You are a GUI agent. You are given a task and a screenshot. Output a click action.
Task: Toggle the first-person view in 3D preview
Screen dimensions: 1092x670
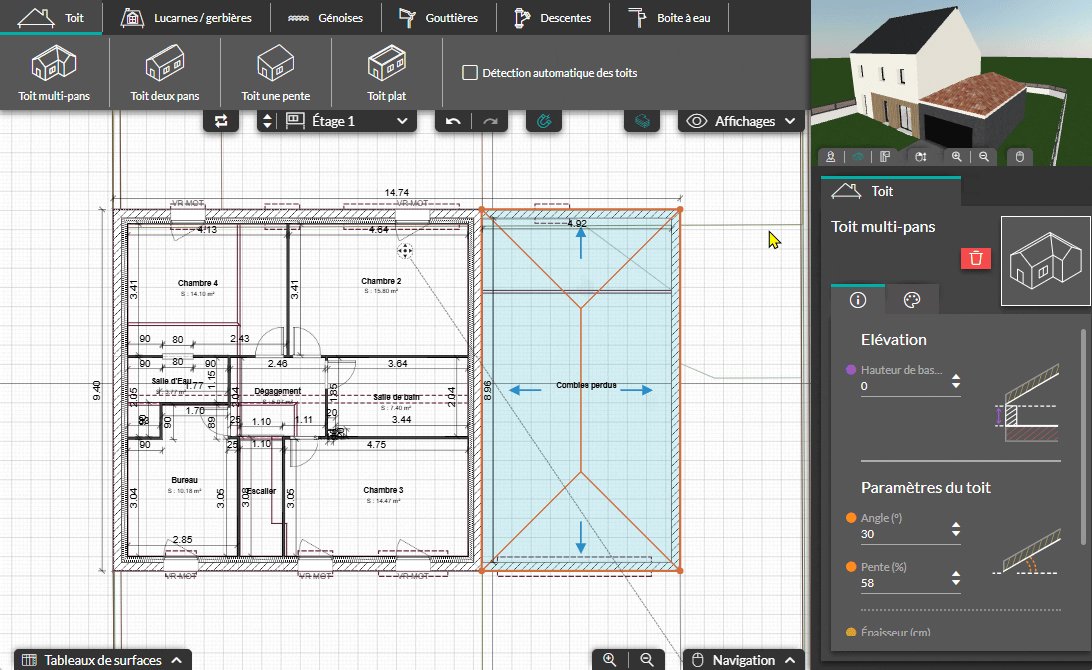831,157
